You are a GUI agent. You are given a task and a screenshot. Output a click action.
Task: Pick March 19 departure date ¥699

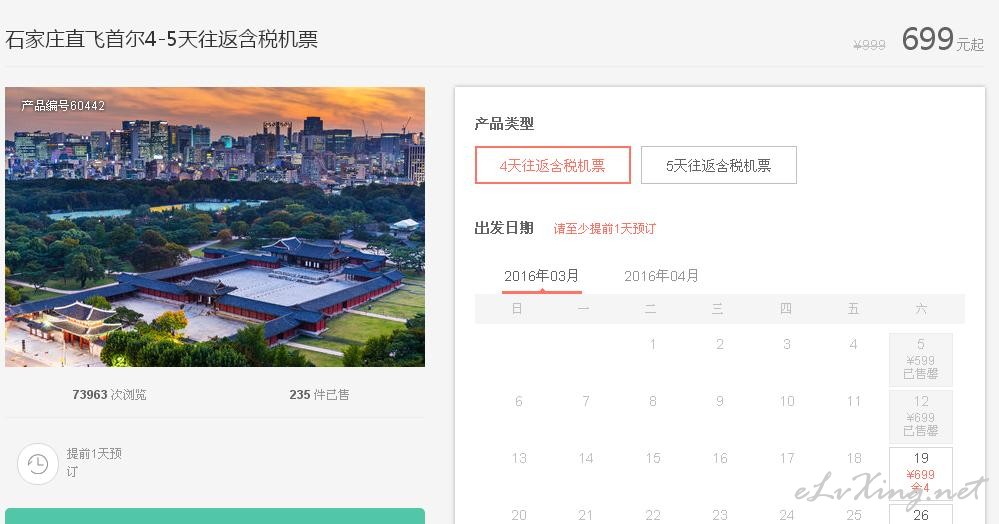[x=921, y=473]
